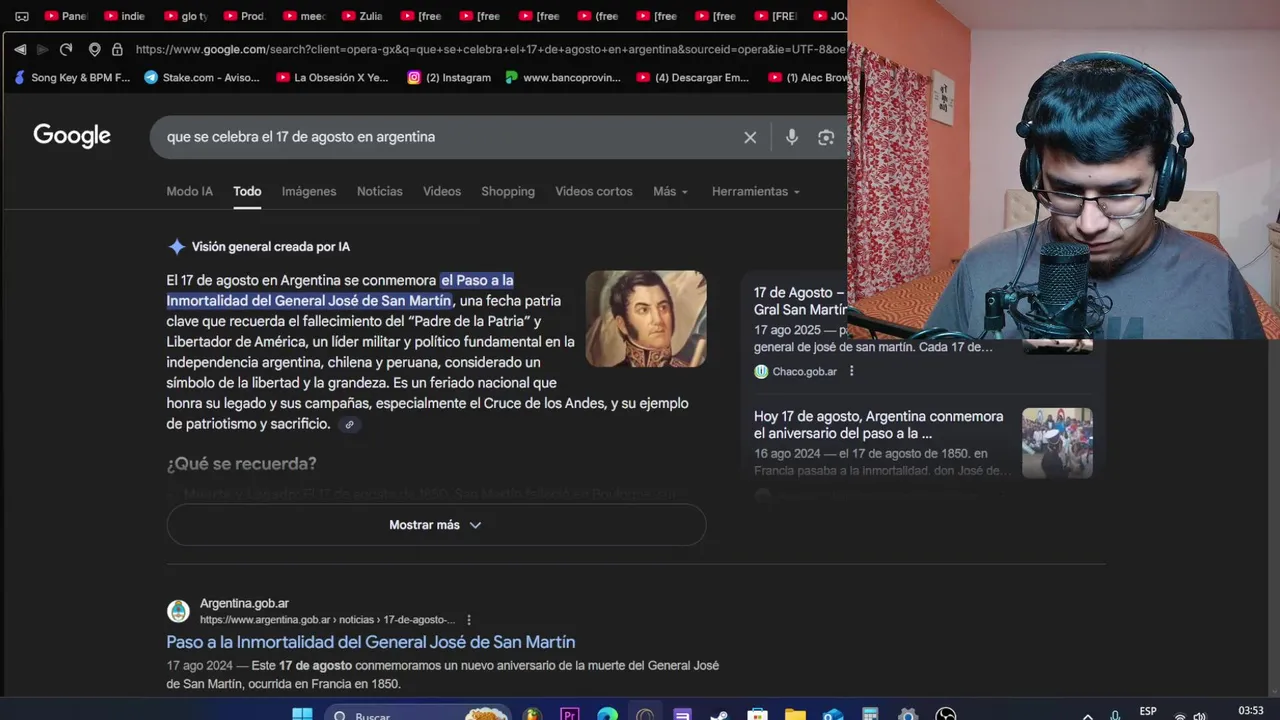The height and width of the screenshot is (720, 1280).
Task: Open more options beside Chaco.gob.ar source
Action: 852,371
